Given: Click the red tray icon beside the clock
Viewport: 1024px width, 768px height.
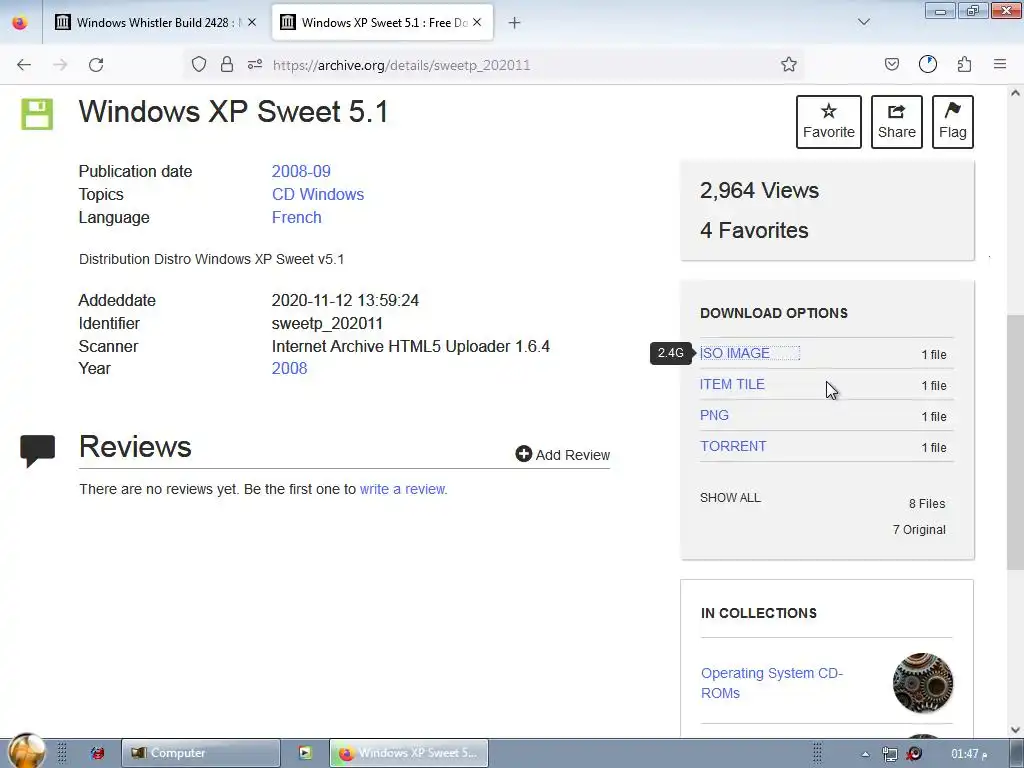Looking at the screenshot, I should (914, 754).
